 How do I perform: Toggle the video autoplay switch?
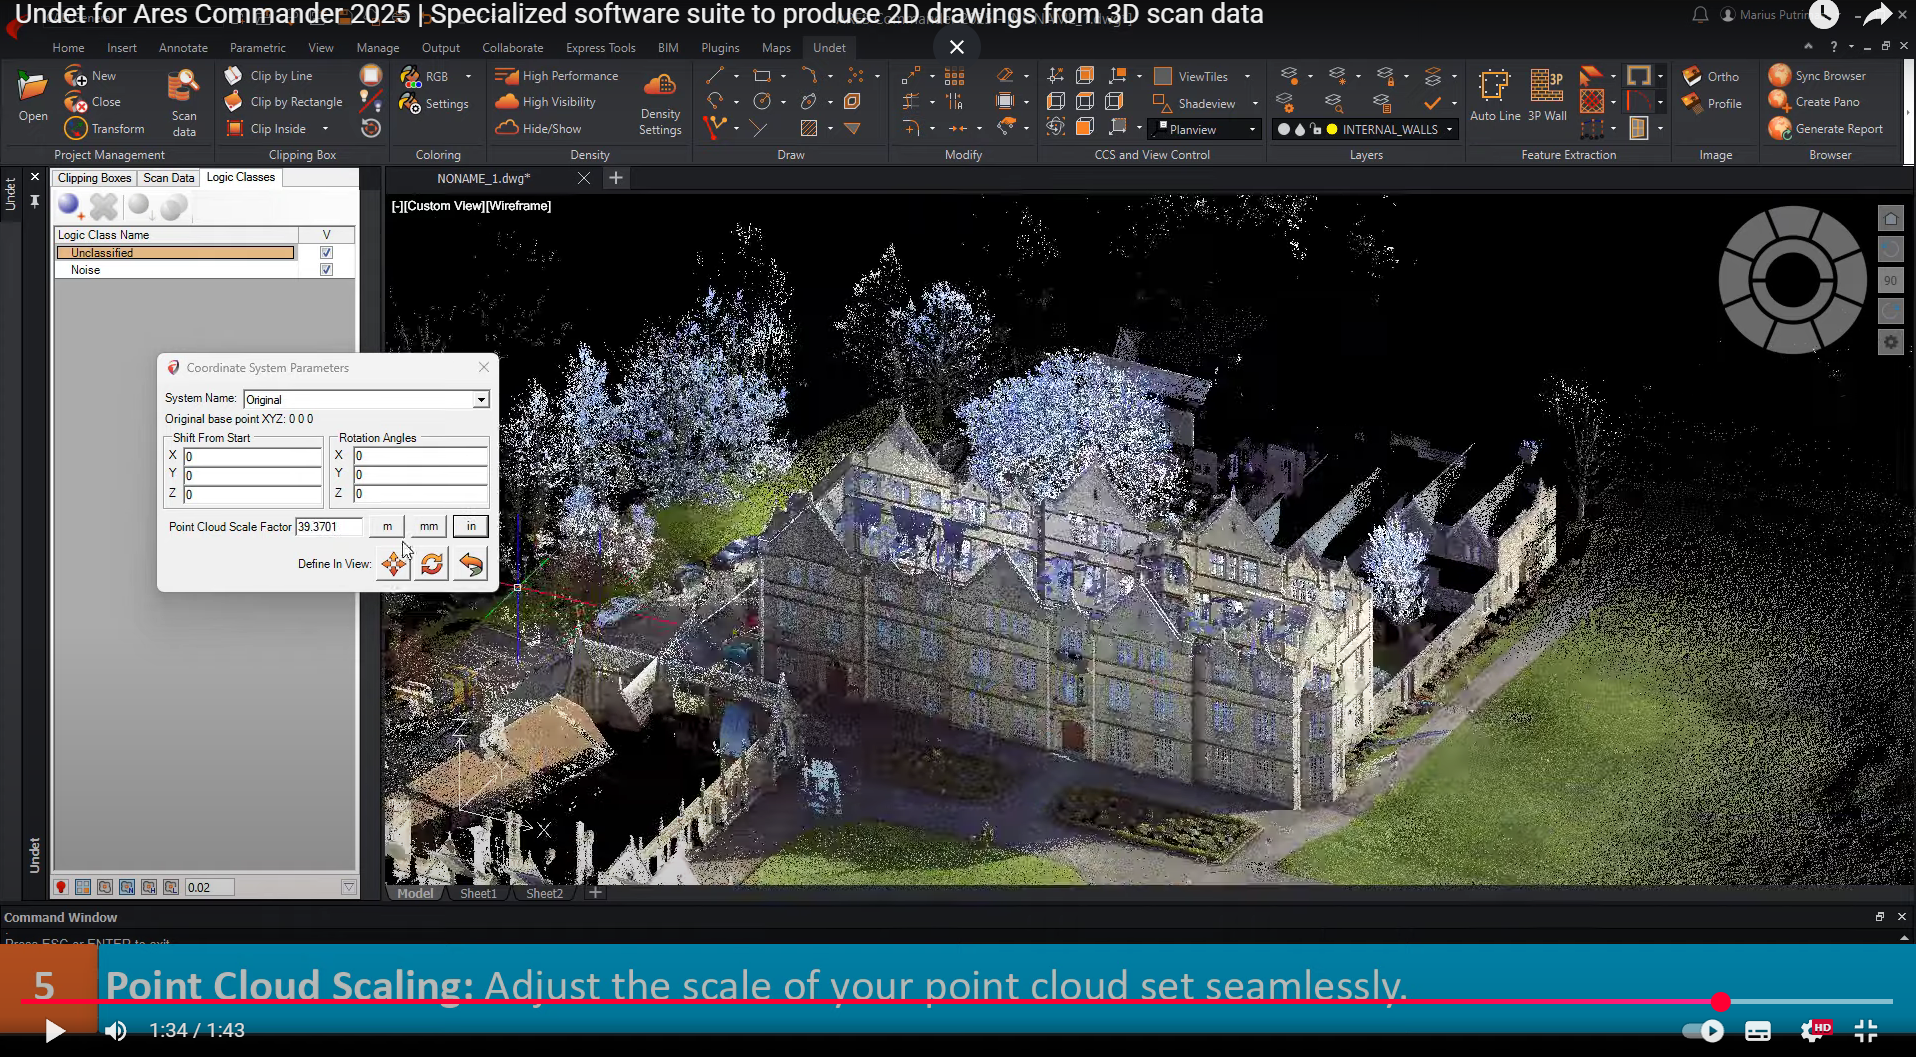click(1704, 1030)
